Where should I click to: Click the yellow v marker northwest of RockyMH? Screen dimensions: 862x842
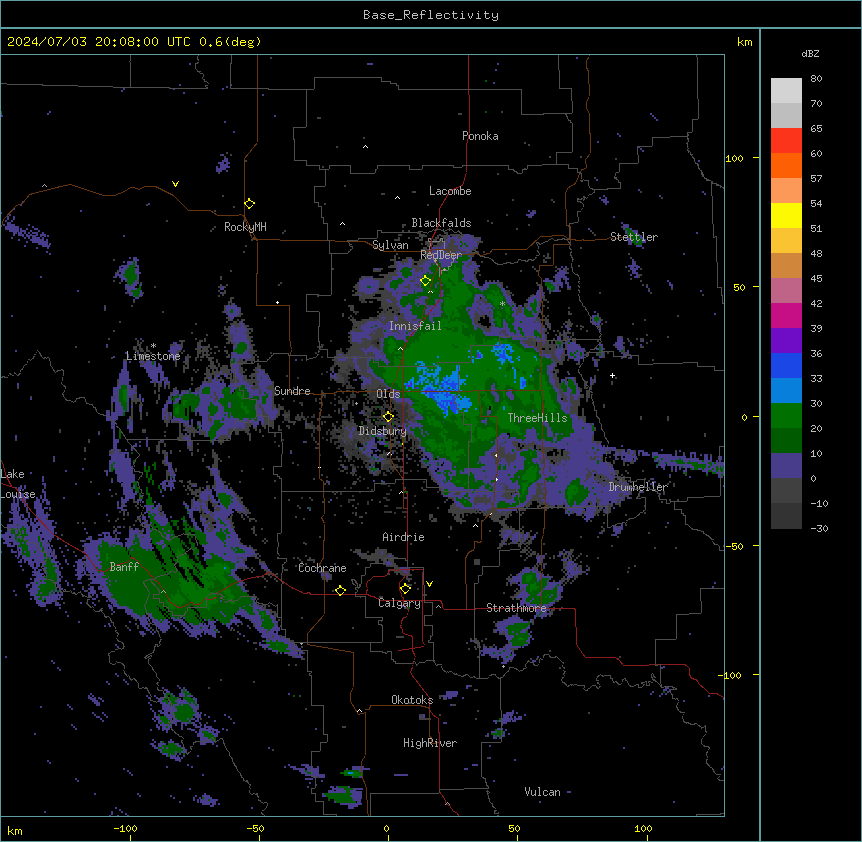(175, 184)
